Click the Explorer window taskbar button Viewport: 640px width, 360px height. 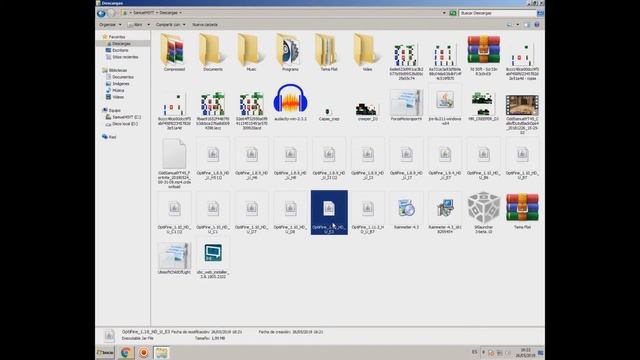(x=161, y=352)
